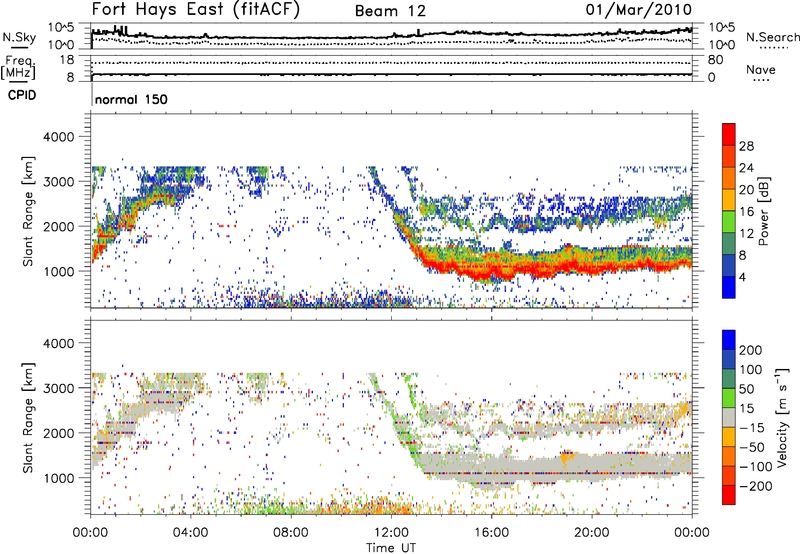Click the Nave legend label
800x554 pixels.
pos(761,70)
